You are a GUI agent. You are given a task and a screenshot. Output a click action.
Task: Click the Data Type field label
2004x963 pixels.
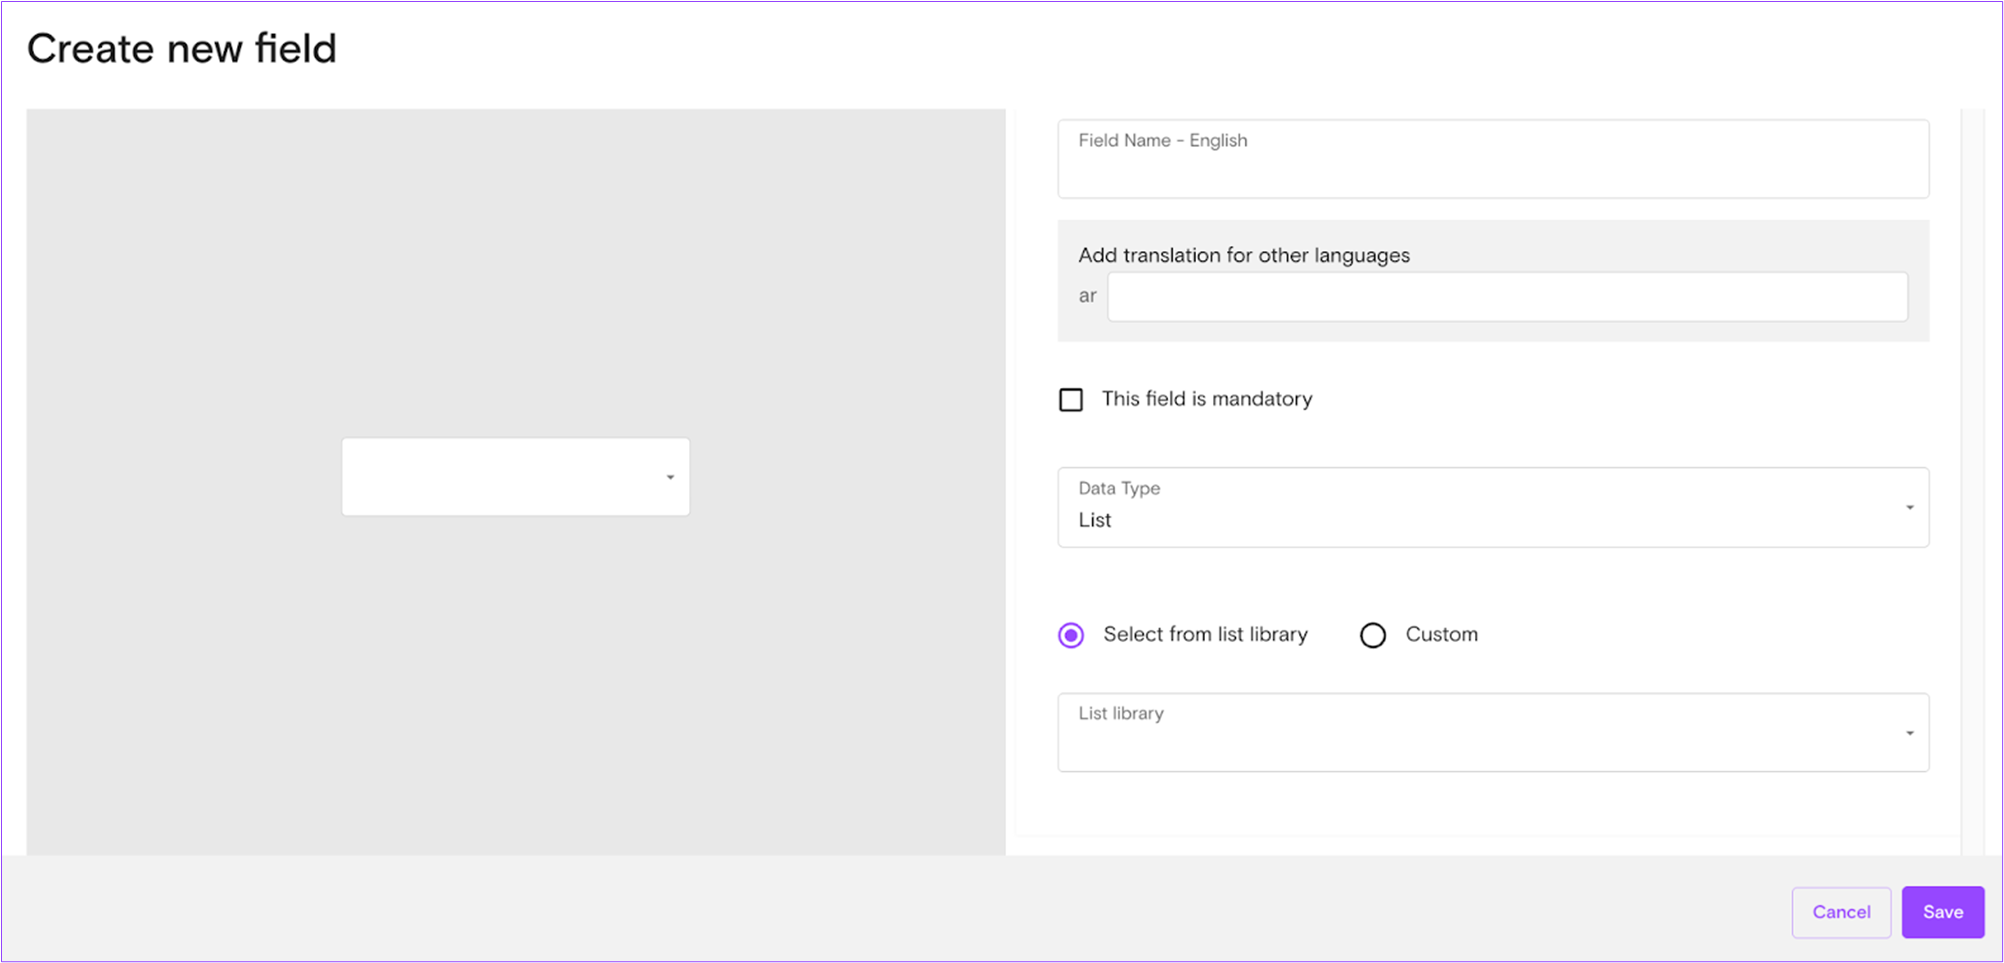tap(1118, 488)
